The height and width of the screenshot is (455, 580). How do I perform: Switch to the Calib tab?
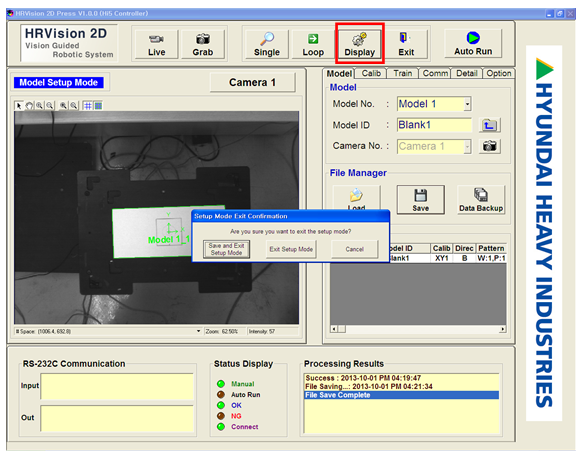pyautogui.click(x=371, y=73)
